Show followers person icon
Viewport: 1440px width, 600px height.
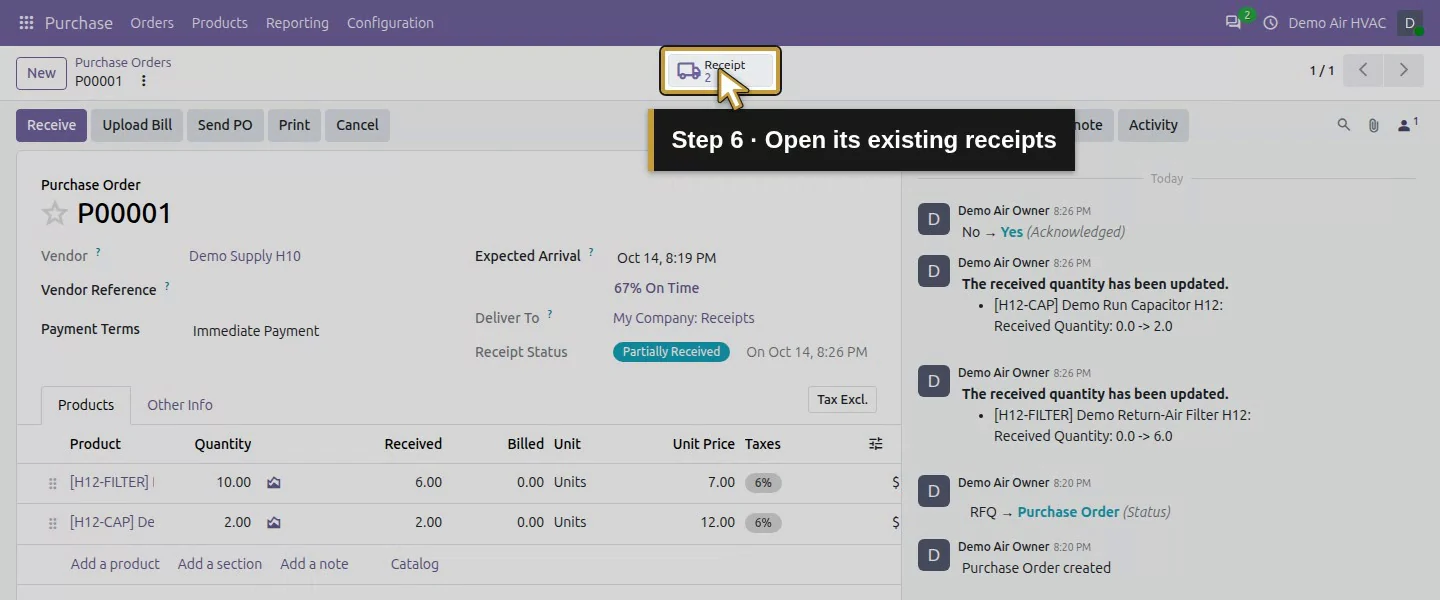tap(1407, 125)
